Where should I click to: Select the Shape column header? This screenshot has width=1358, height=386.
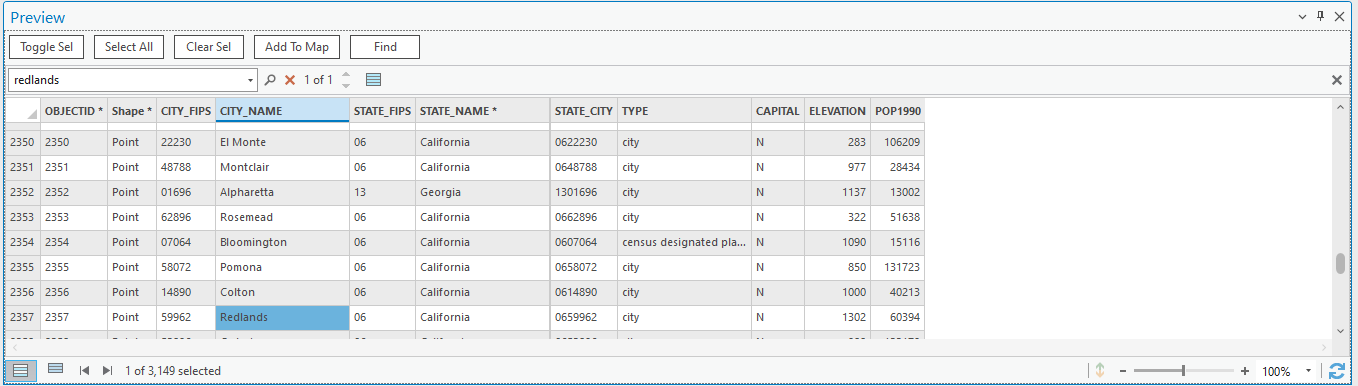click(x=132, y=111)
